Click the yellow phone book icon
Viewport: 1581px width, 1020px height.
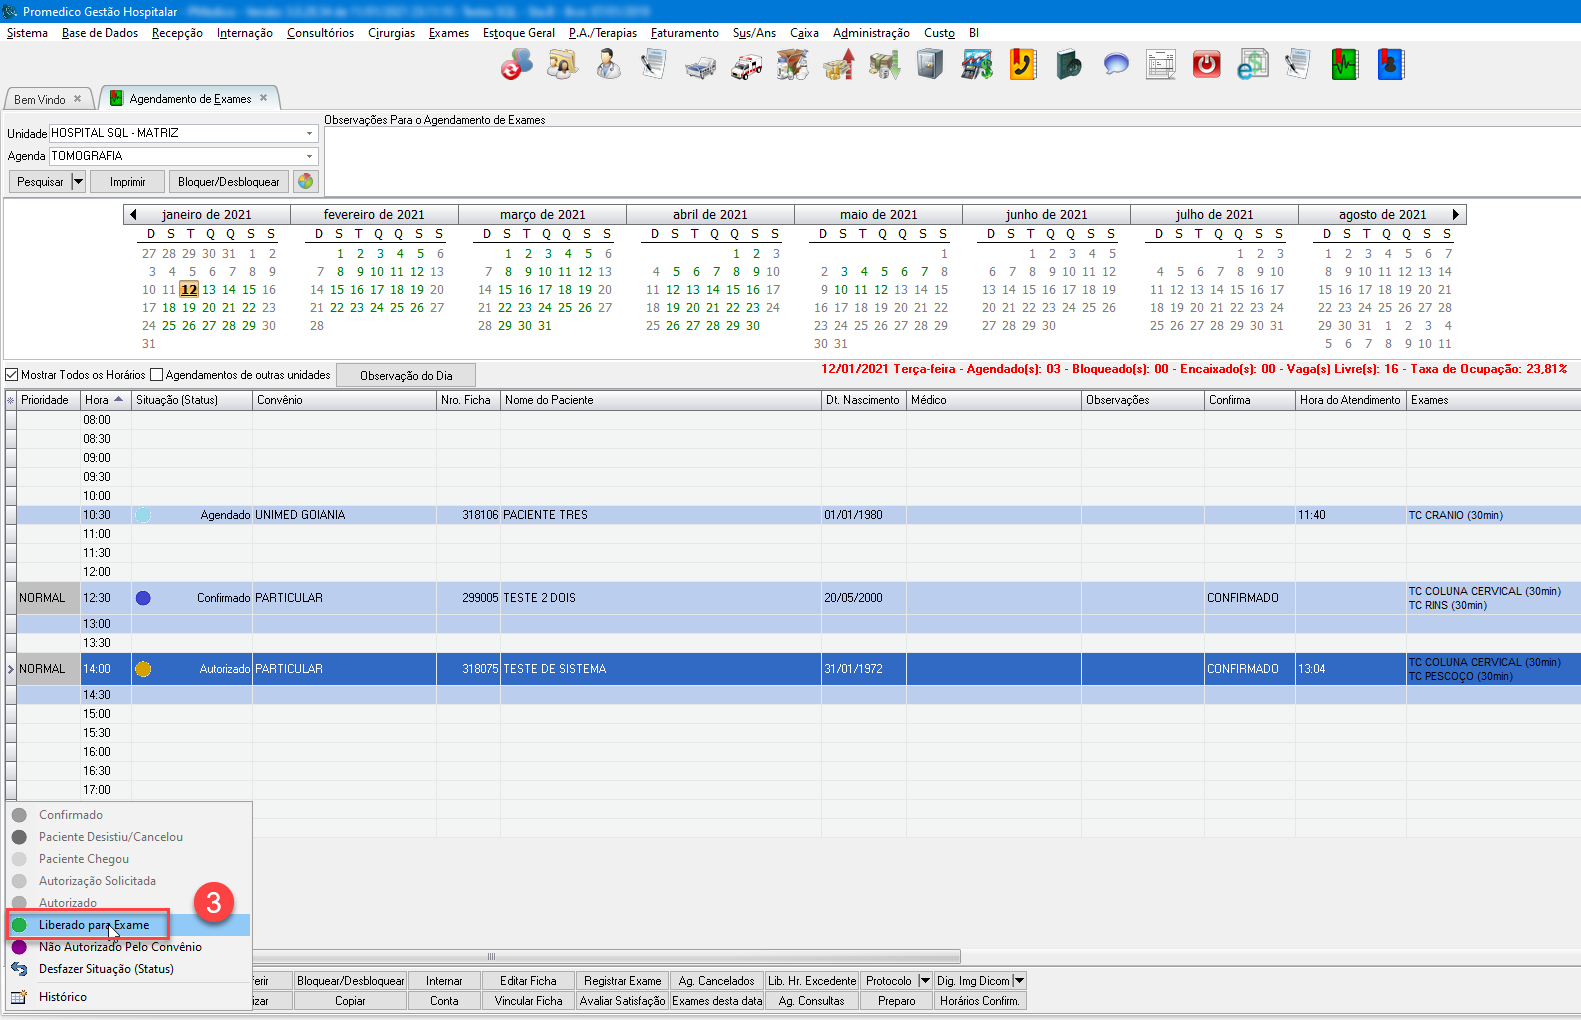1022,66
